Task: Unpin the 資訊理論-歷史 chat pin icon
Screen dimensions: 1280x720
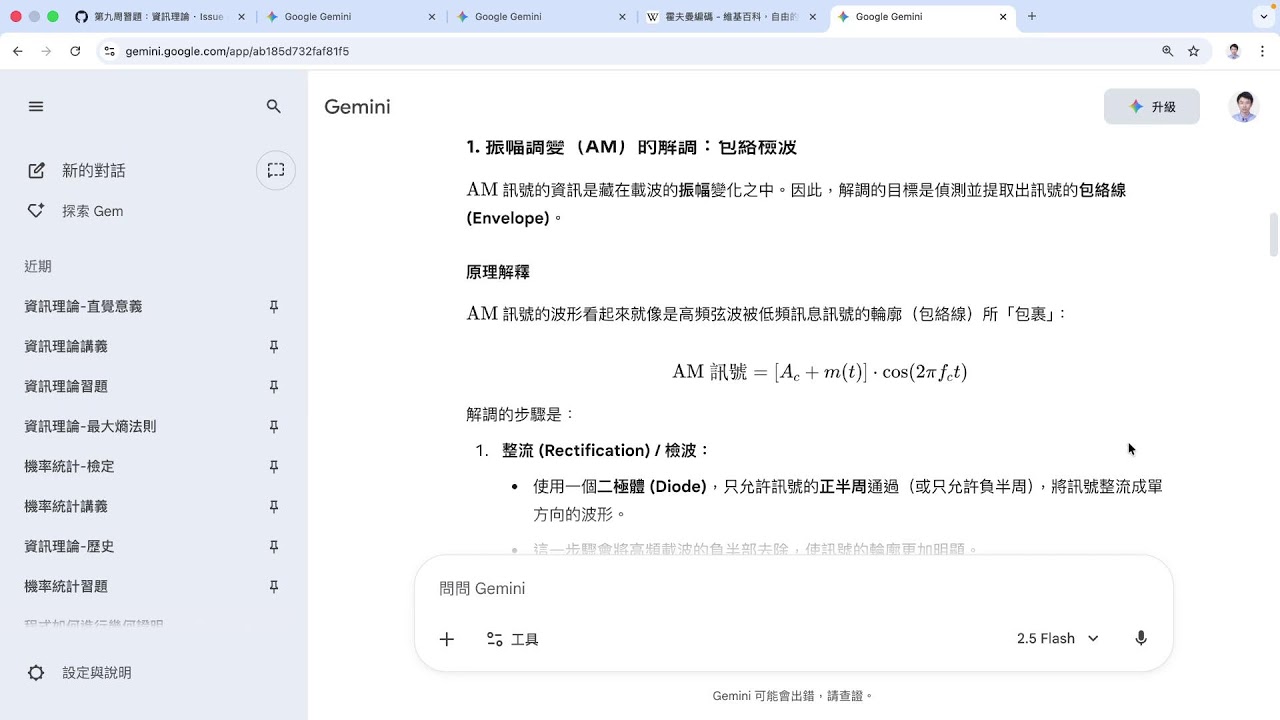Action: pos(274,547)
